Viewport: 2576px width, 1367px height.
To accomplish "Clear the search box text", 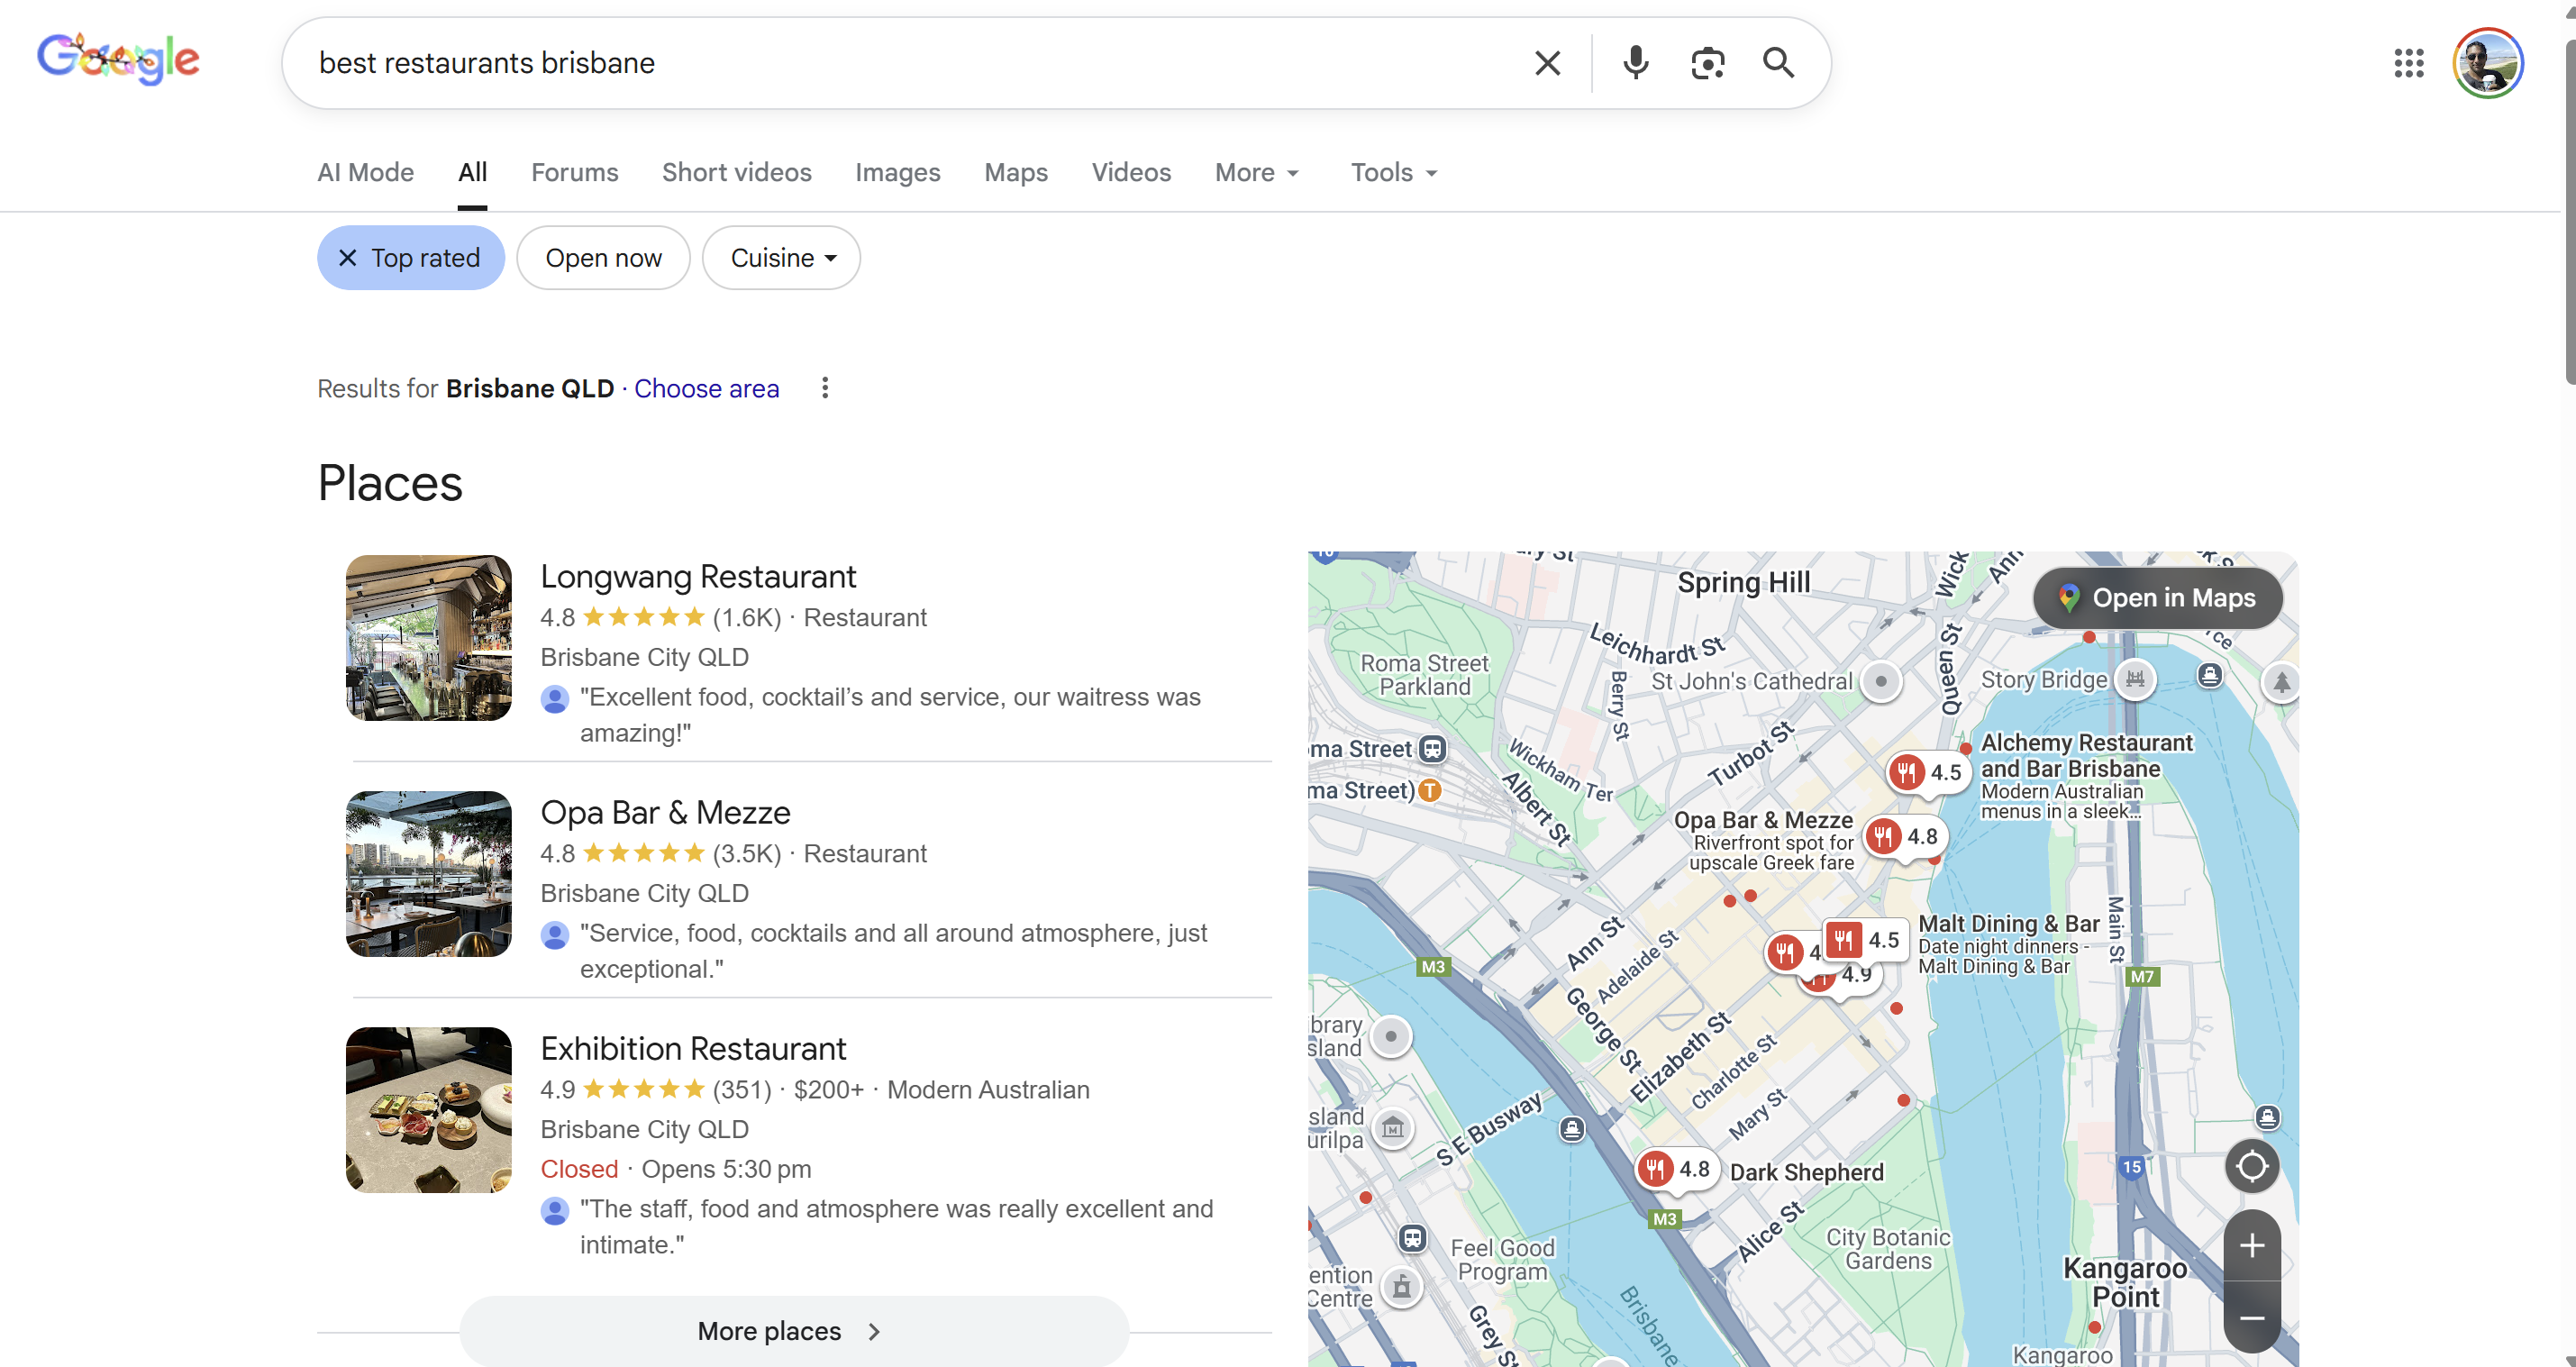I will (x=1547, y=63).
